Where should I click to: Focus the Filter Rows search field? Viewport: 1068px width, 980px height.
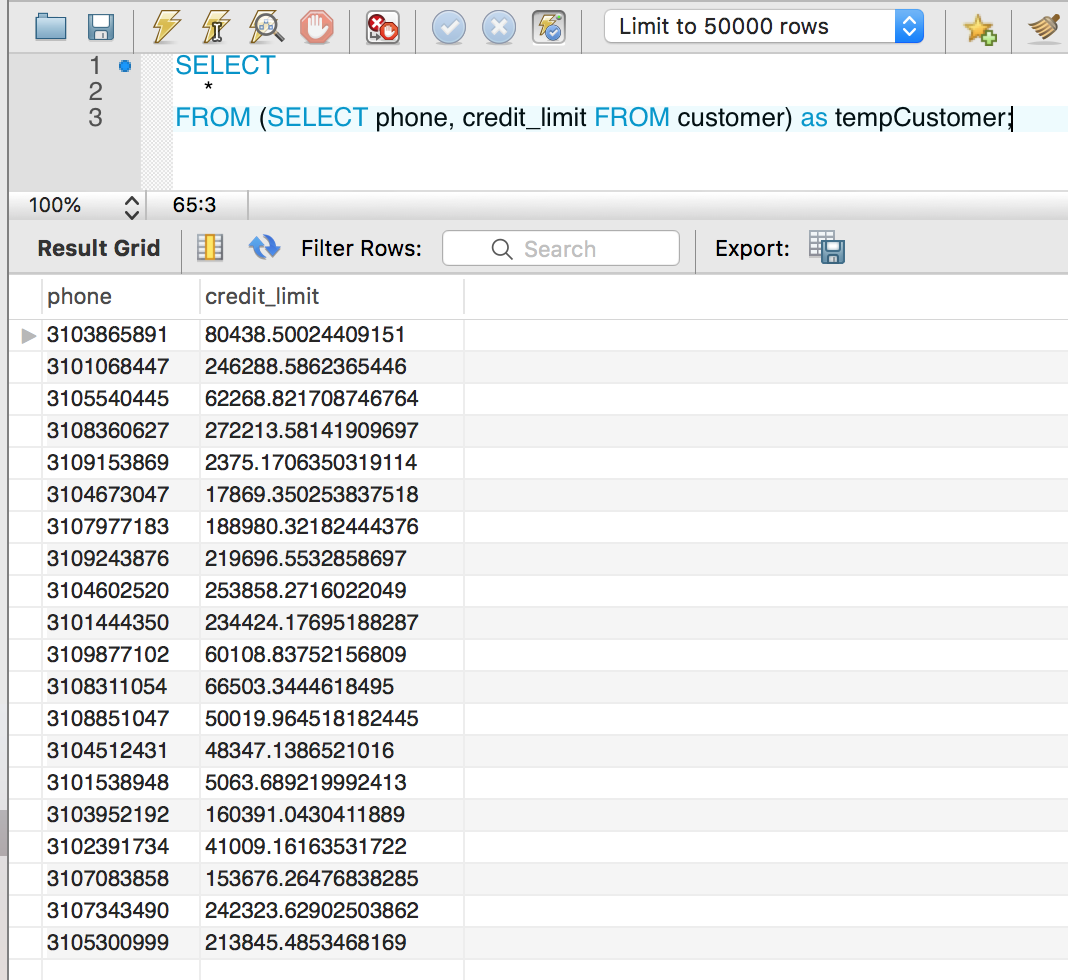point(561,249)
